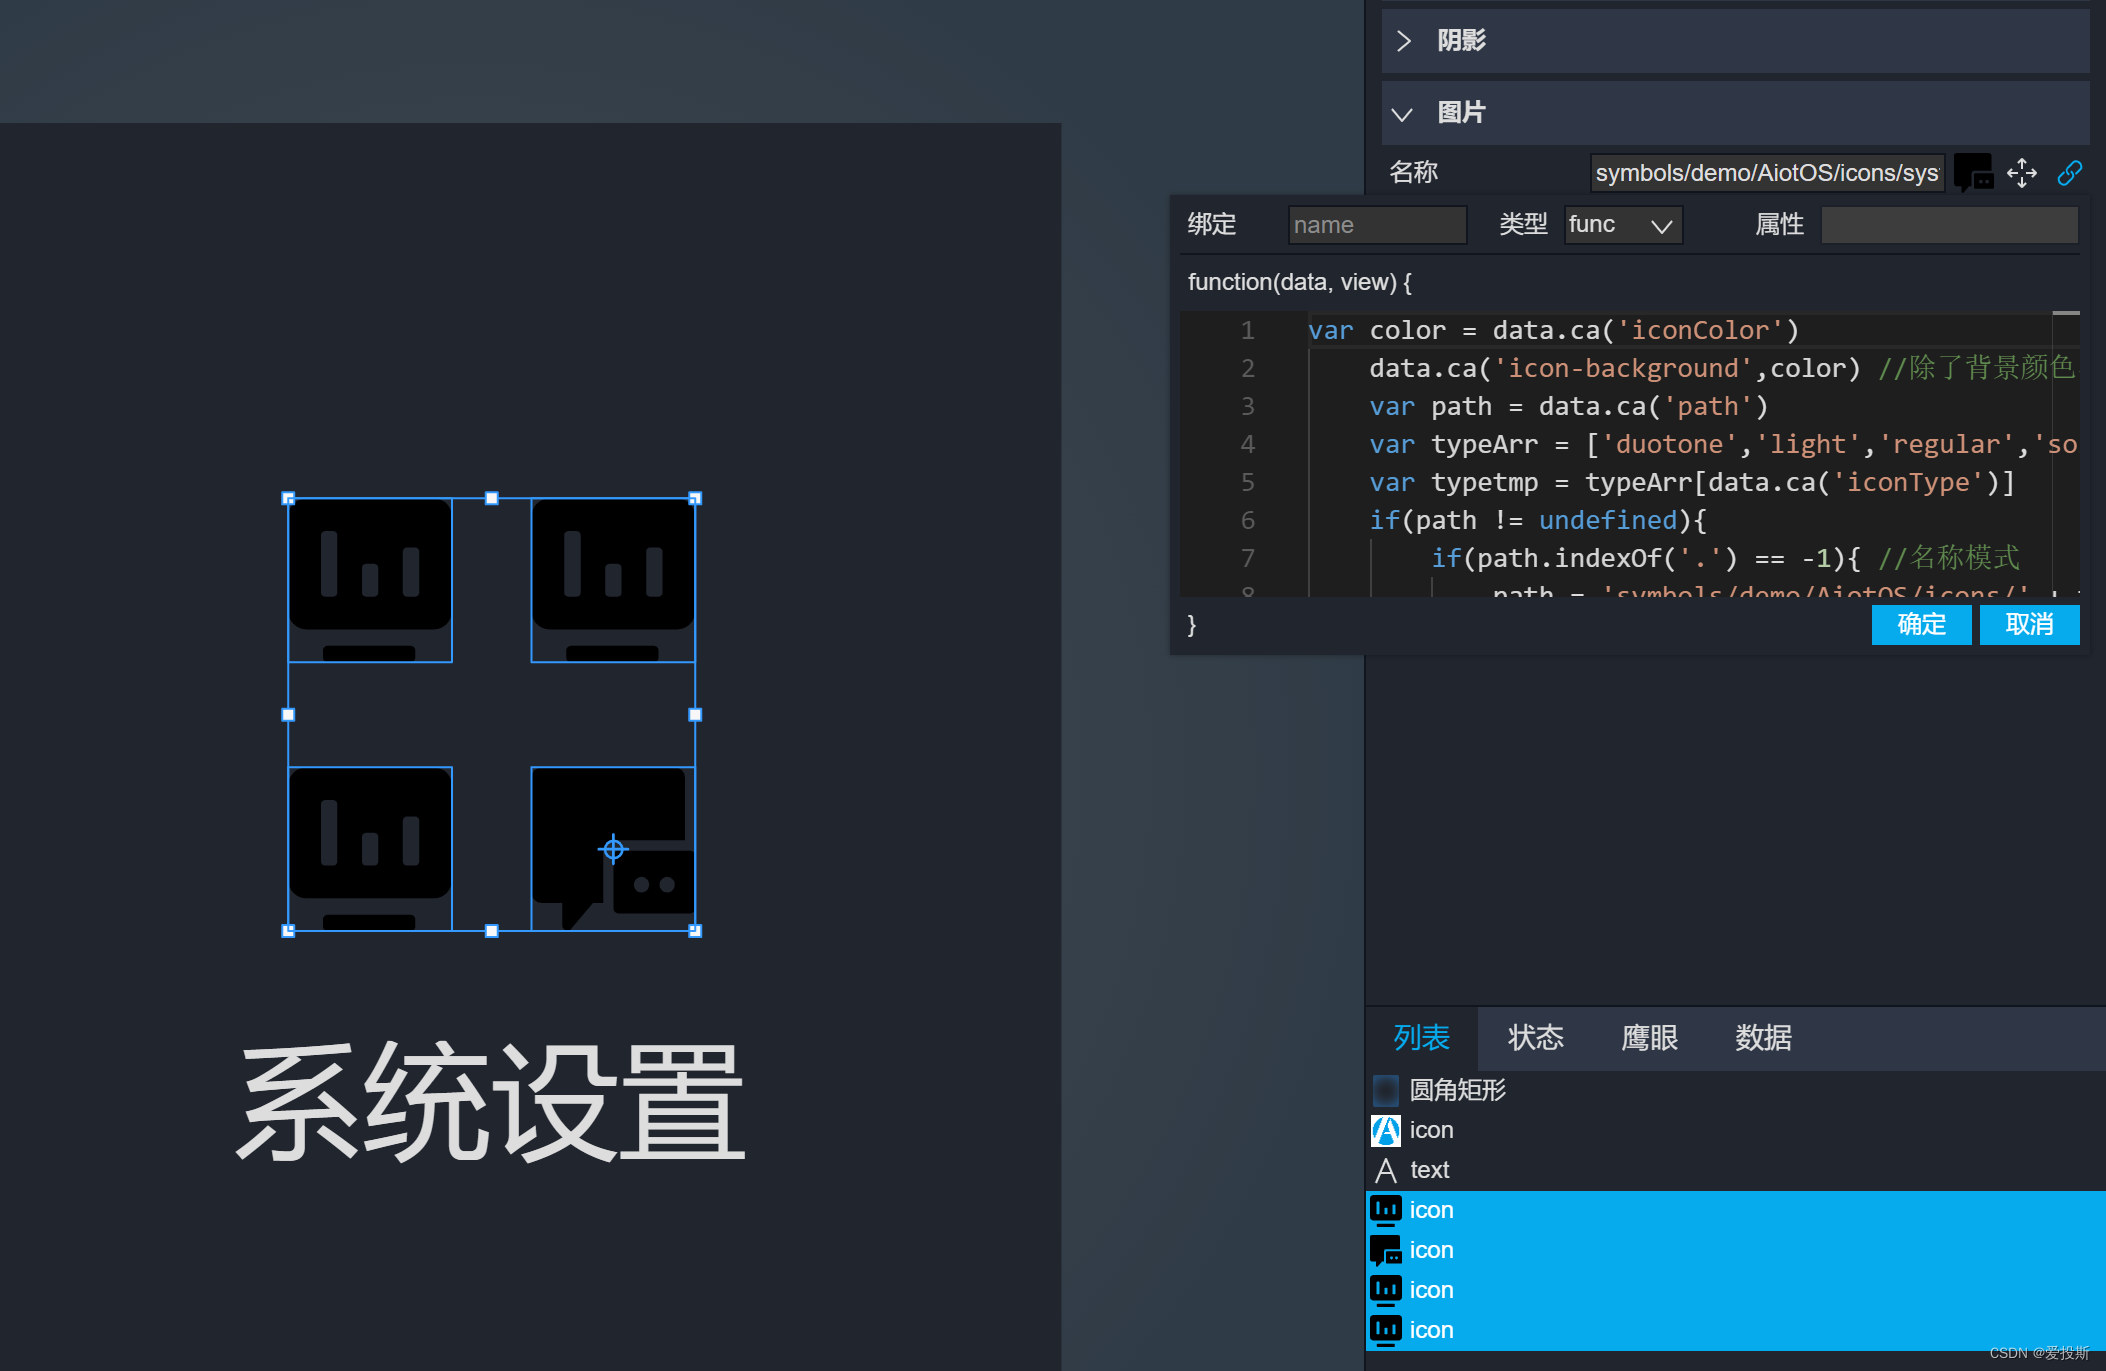This screenshot has width=2106, height=1371.
Task: Switch to the 状态 tab
Action: pyautogui.click(x=1535, y=1038)
